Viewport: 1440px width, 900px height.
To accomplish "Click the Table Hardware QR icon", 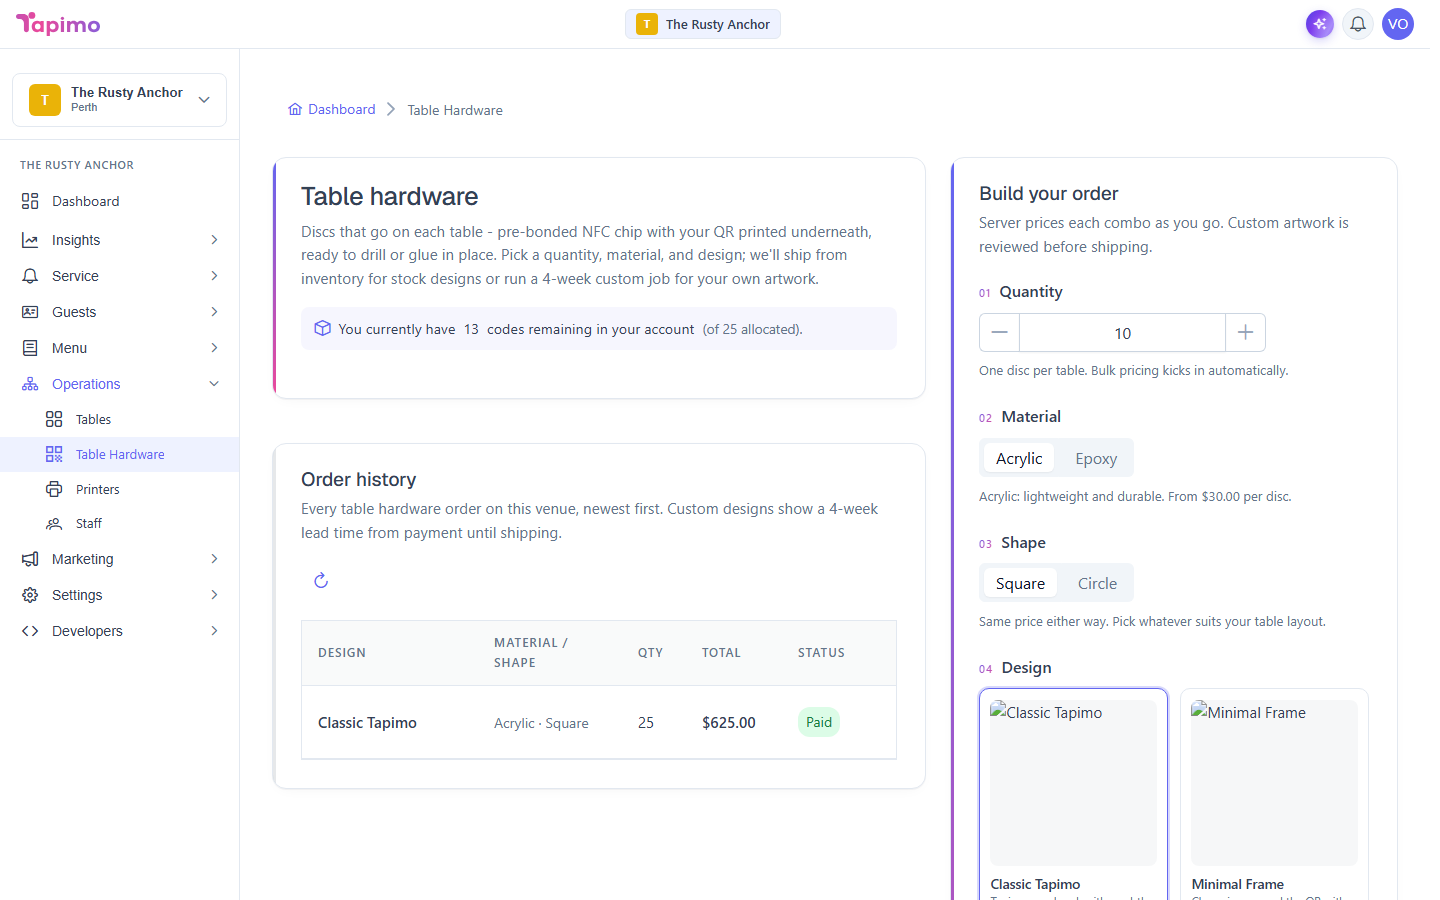I will pyautogui.click(x=54, y=454).
